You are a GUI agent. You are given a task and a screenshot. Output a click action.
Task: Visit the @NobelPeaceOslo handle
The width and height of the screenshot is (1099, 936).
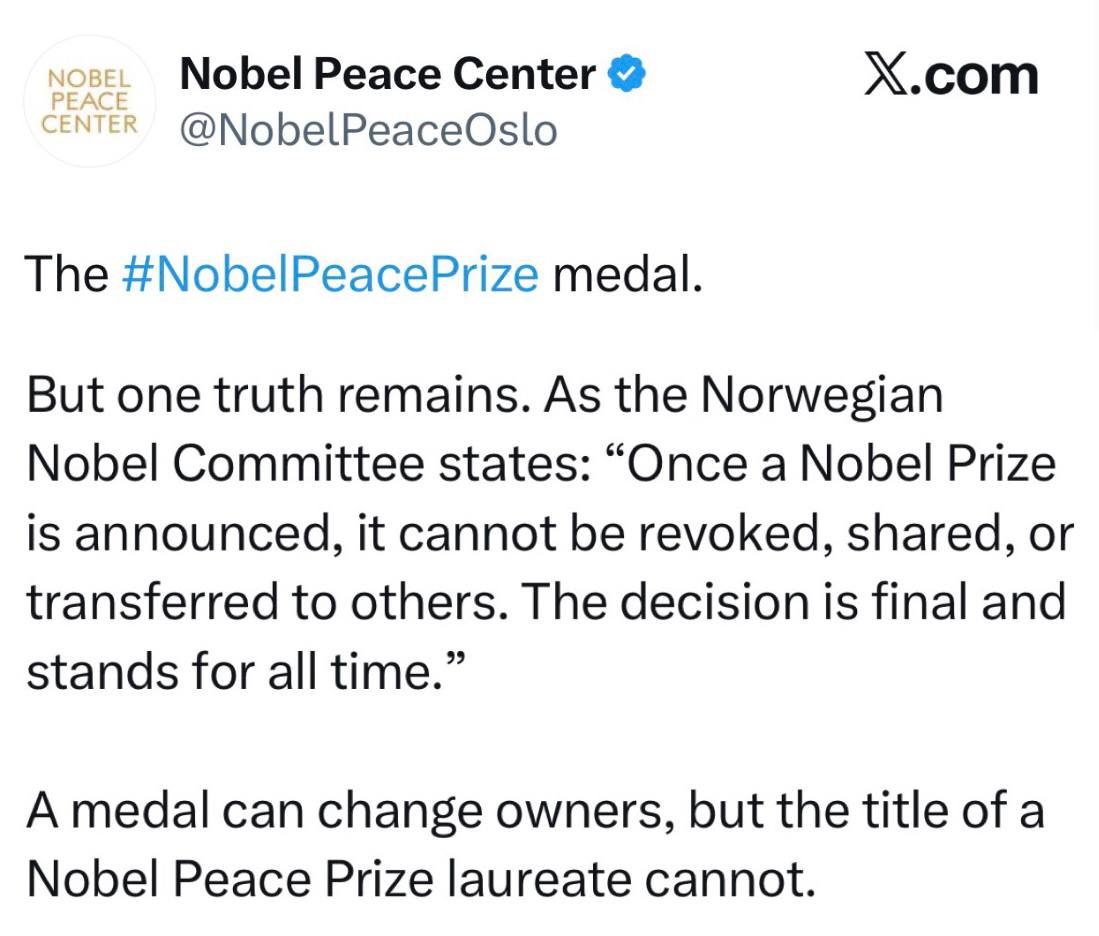(367, 130)
